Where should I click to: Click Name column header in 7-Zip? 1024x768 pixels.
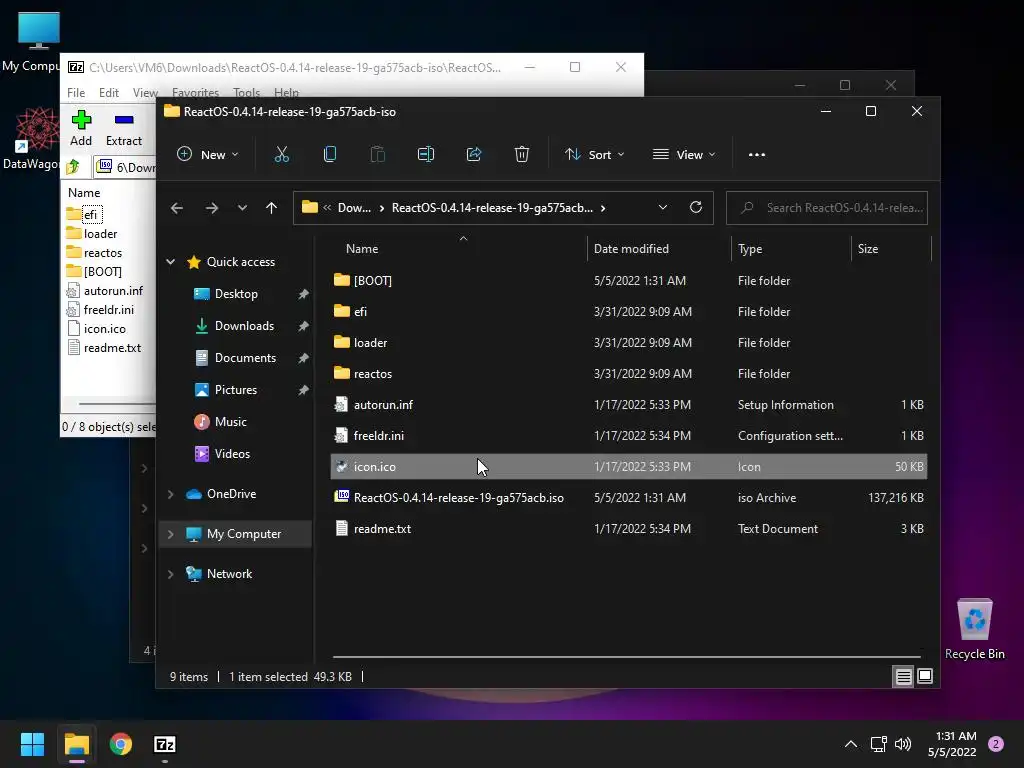click(x=84, y=193)
